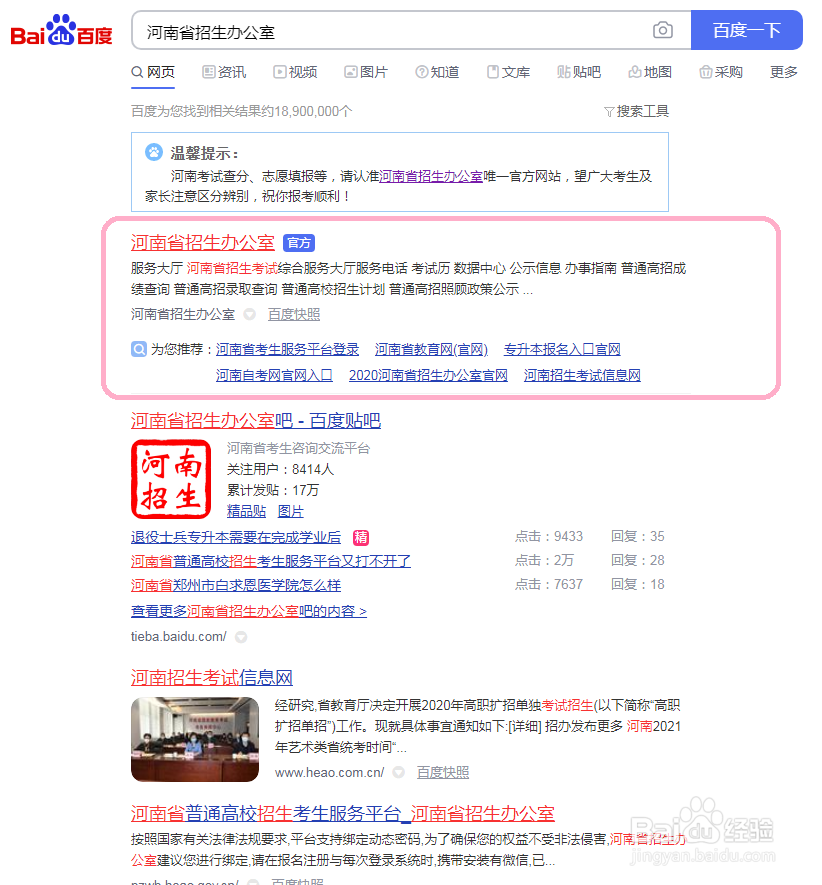Open the 知道 tab
Viewport: 822px width, 885px height.
[x=437, y=72]
